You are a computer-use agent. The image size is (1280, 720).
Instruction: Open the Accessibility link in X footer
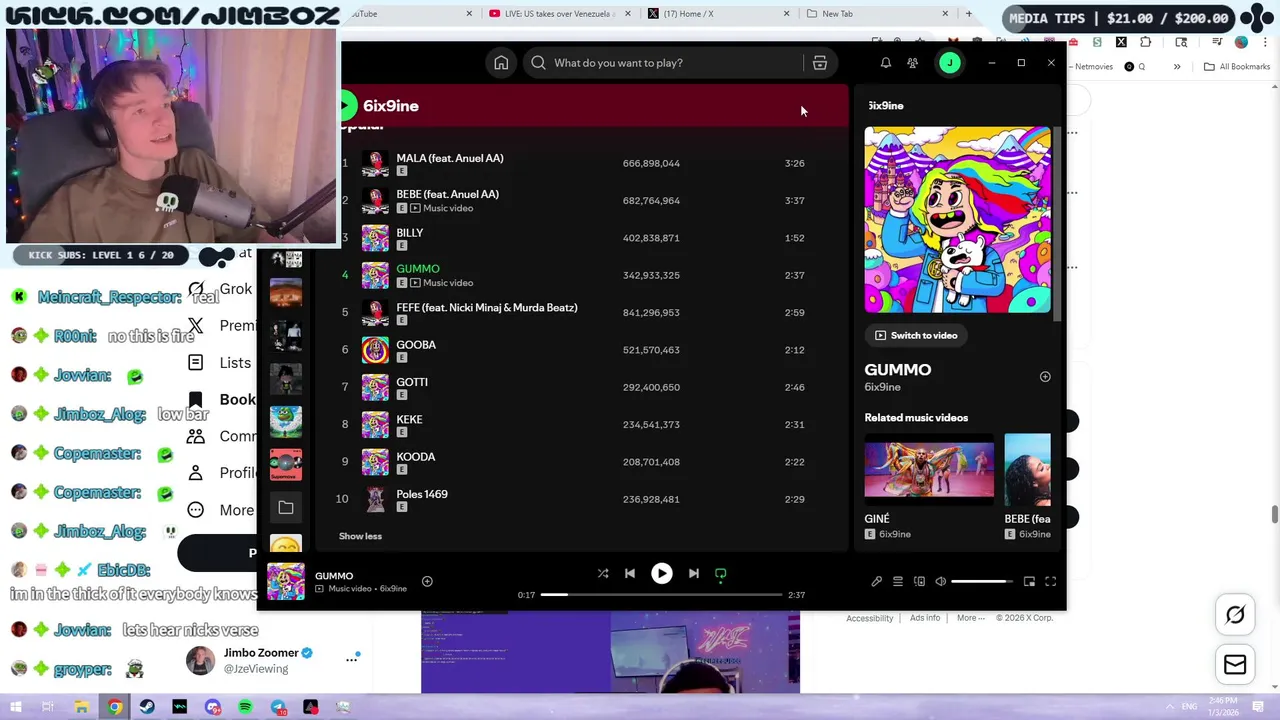click(x=869, y=618)
